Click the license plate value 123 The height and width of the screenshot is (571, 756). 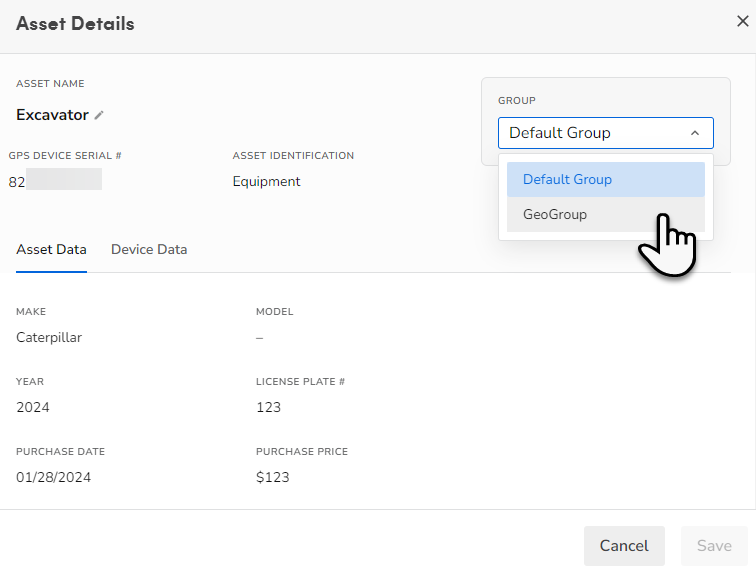tap(269, 408)
